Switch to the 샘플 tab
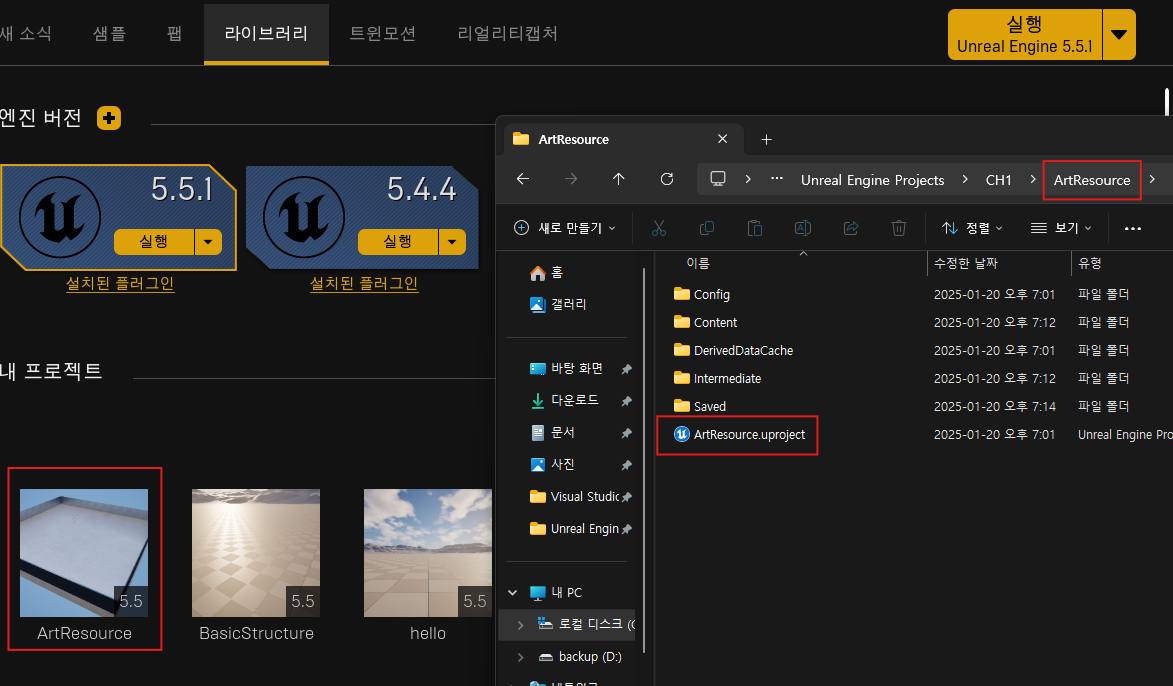 point(109,34)
